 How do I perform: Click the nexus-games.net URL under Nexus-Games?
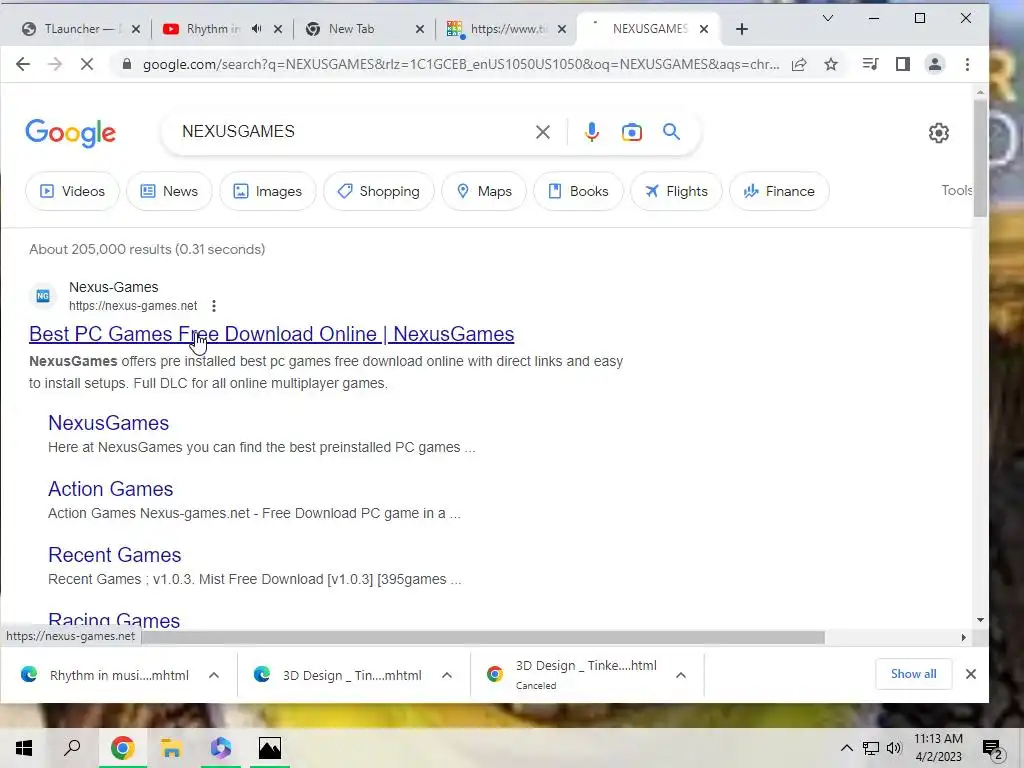pyautogui.click(x=133, y=306)
